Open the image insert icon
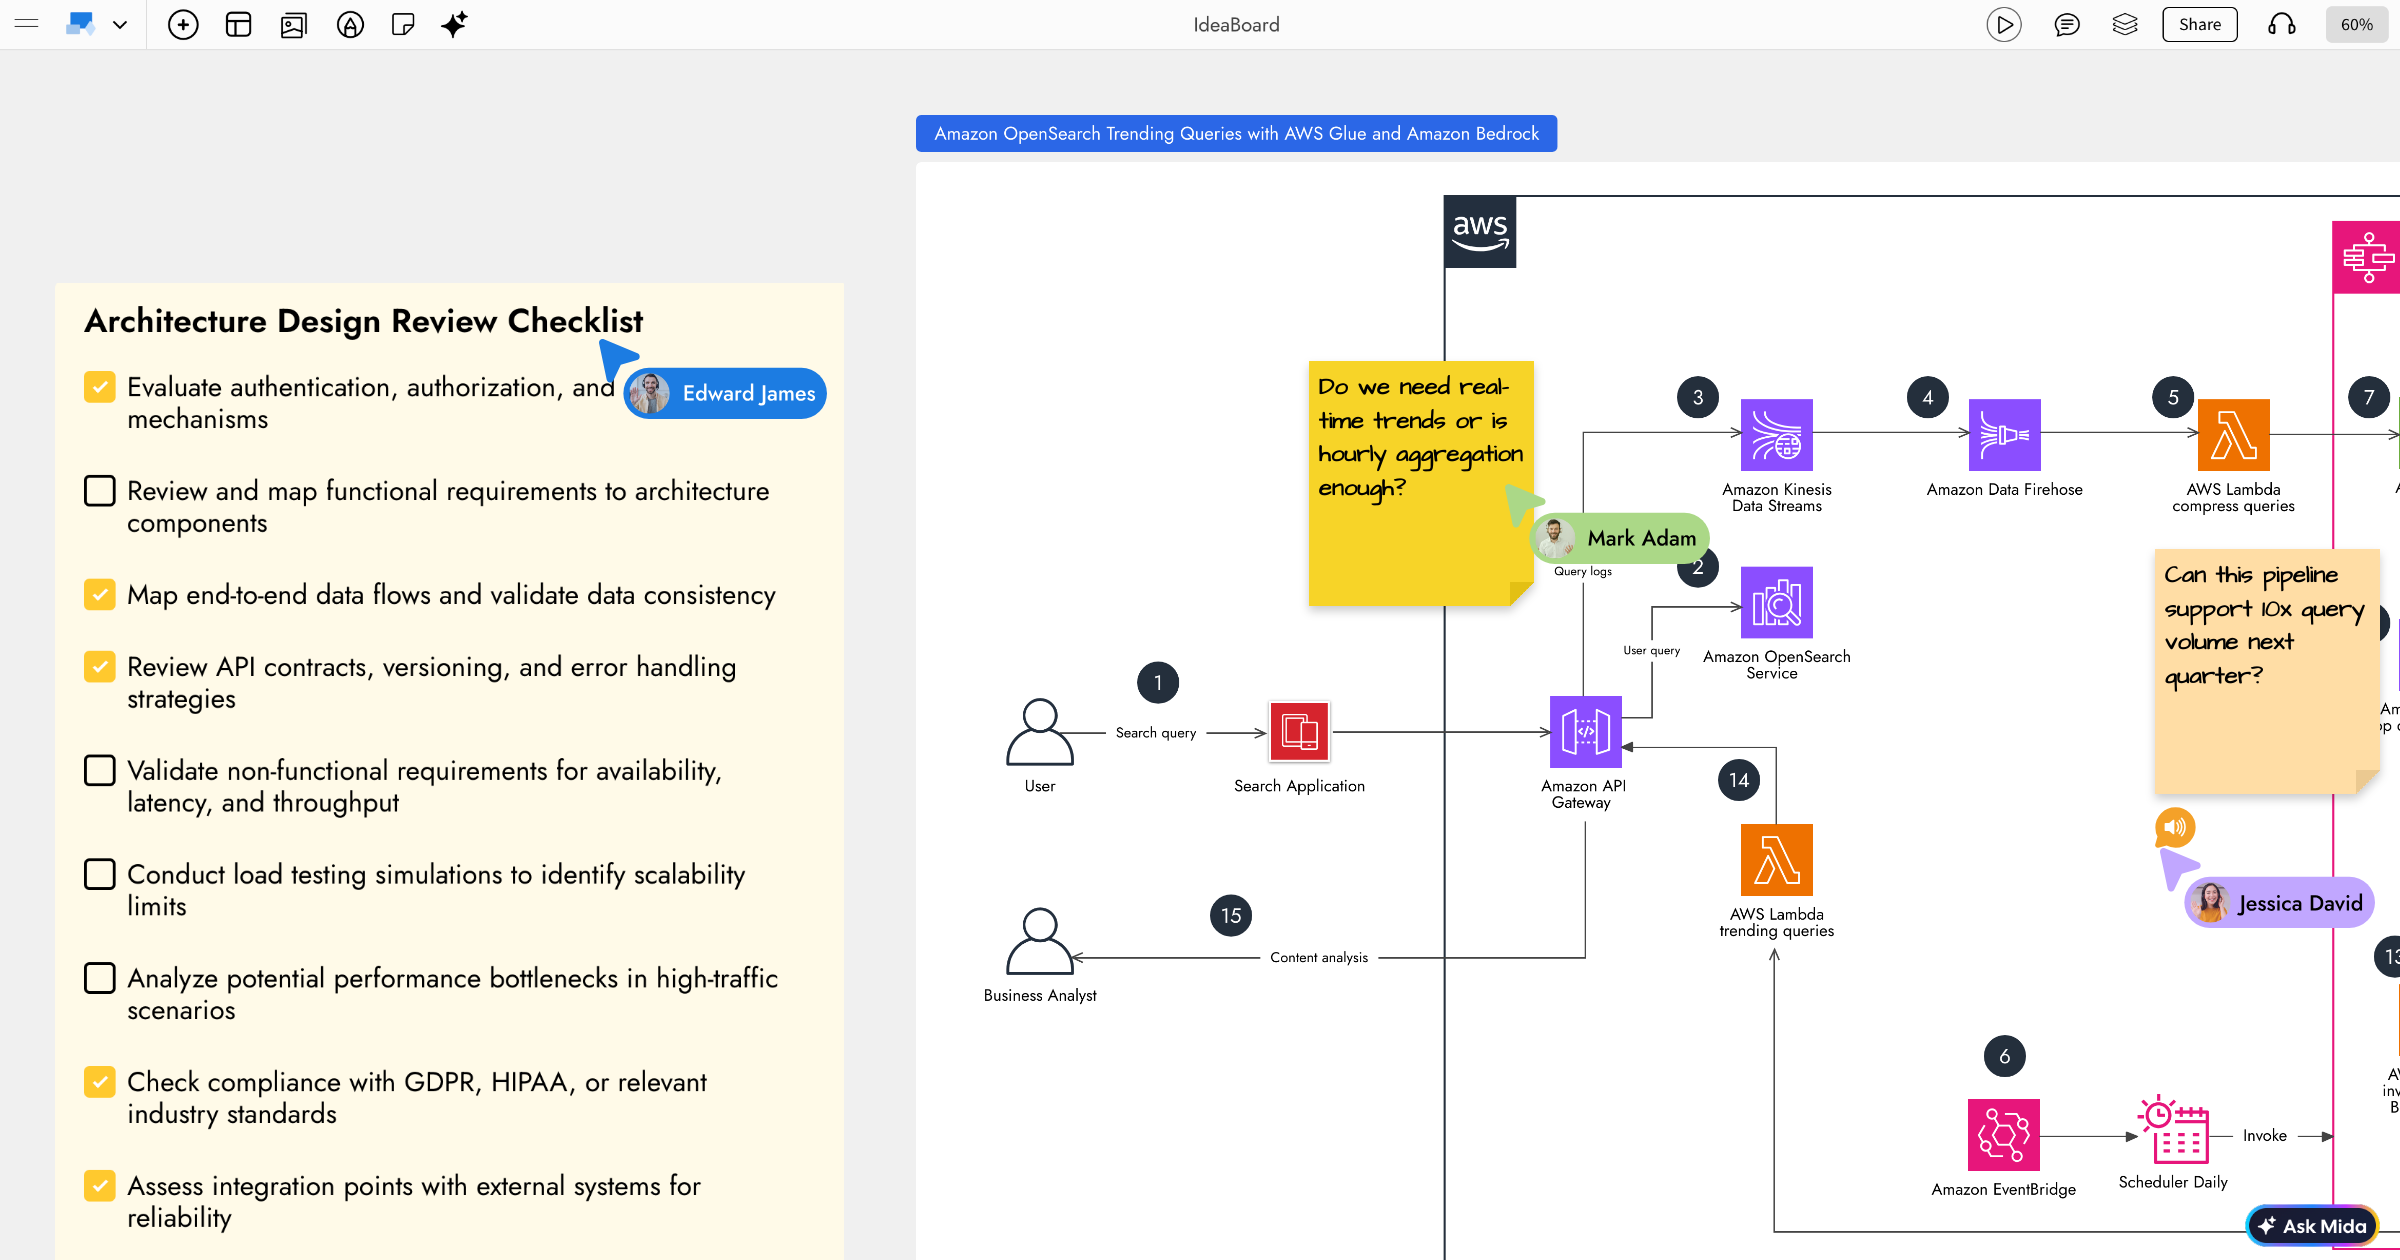Screen dimensions: 2400x1260 (x=294, y=25)
